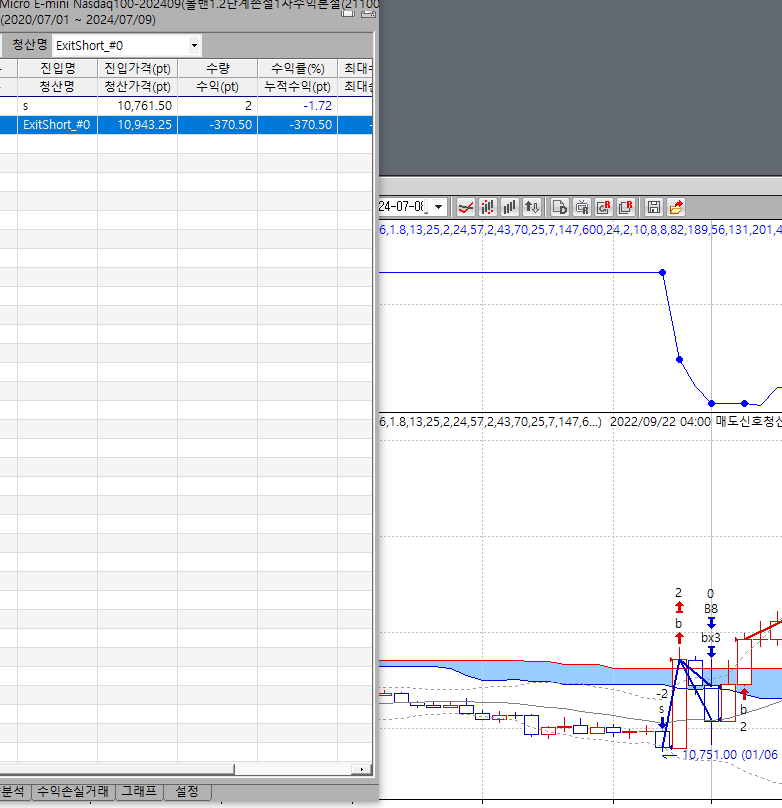Expand the date dropdown in chart toolbar
782x808 pixels.
439,207
